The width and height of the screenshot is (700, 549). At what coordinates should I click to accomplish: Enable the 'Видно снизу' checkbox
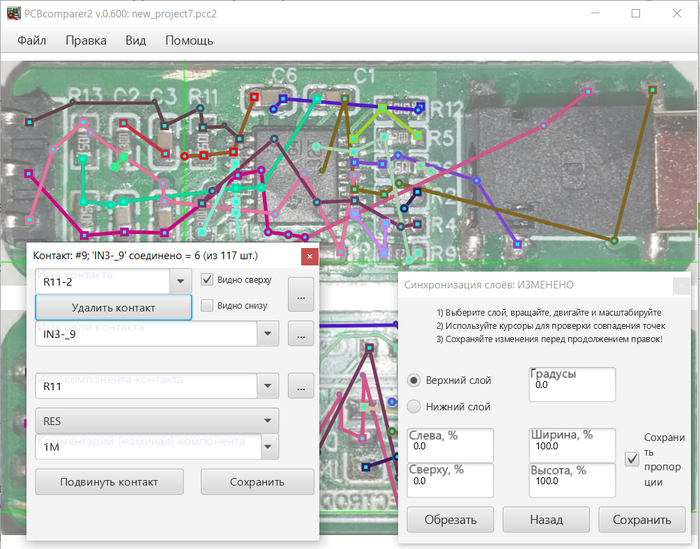point(208,305)
